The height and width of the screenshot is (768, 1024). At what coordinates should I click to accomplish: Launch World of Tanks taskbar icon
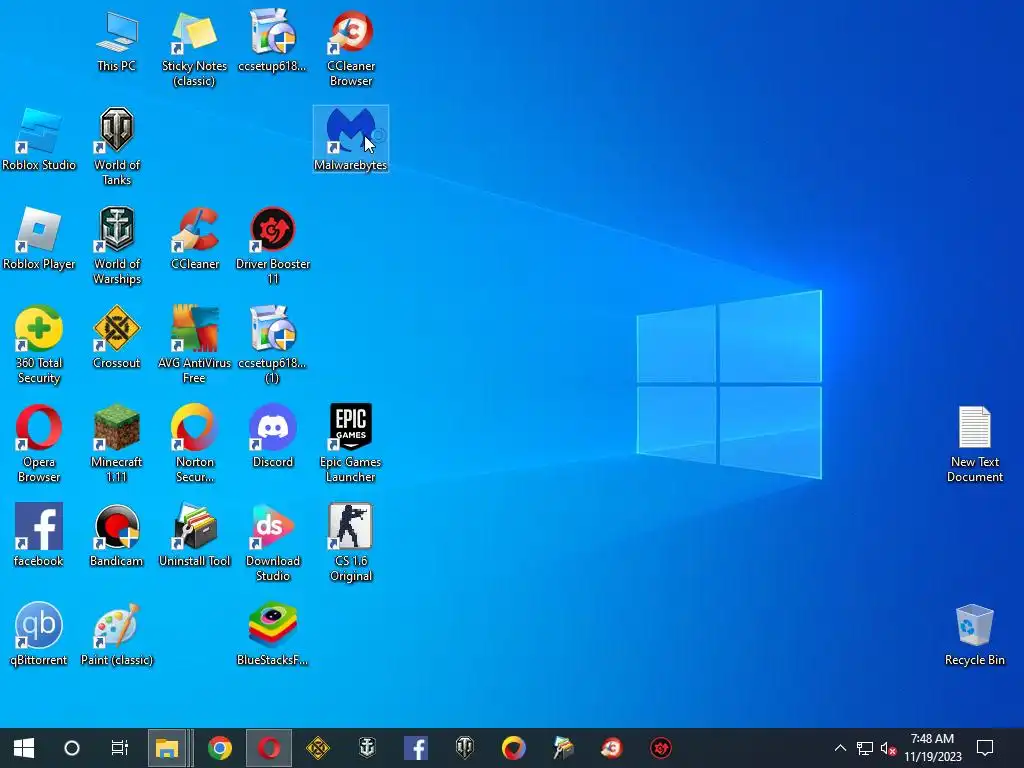(x=465, y=748)
